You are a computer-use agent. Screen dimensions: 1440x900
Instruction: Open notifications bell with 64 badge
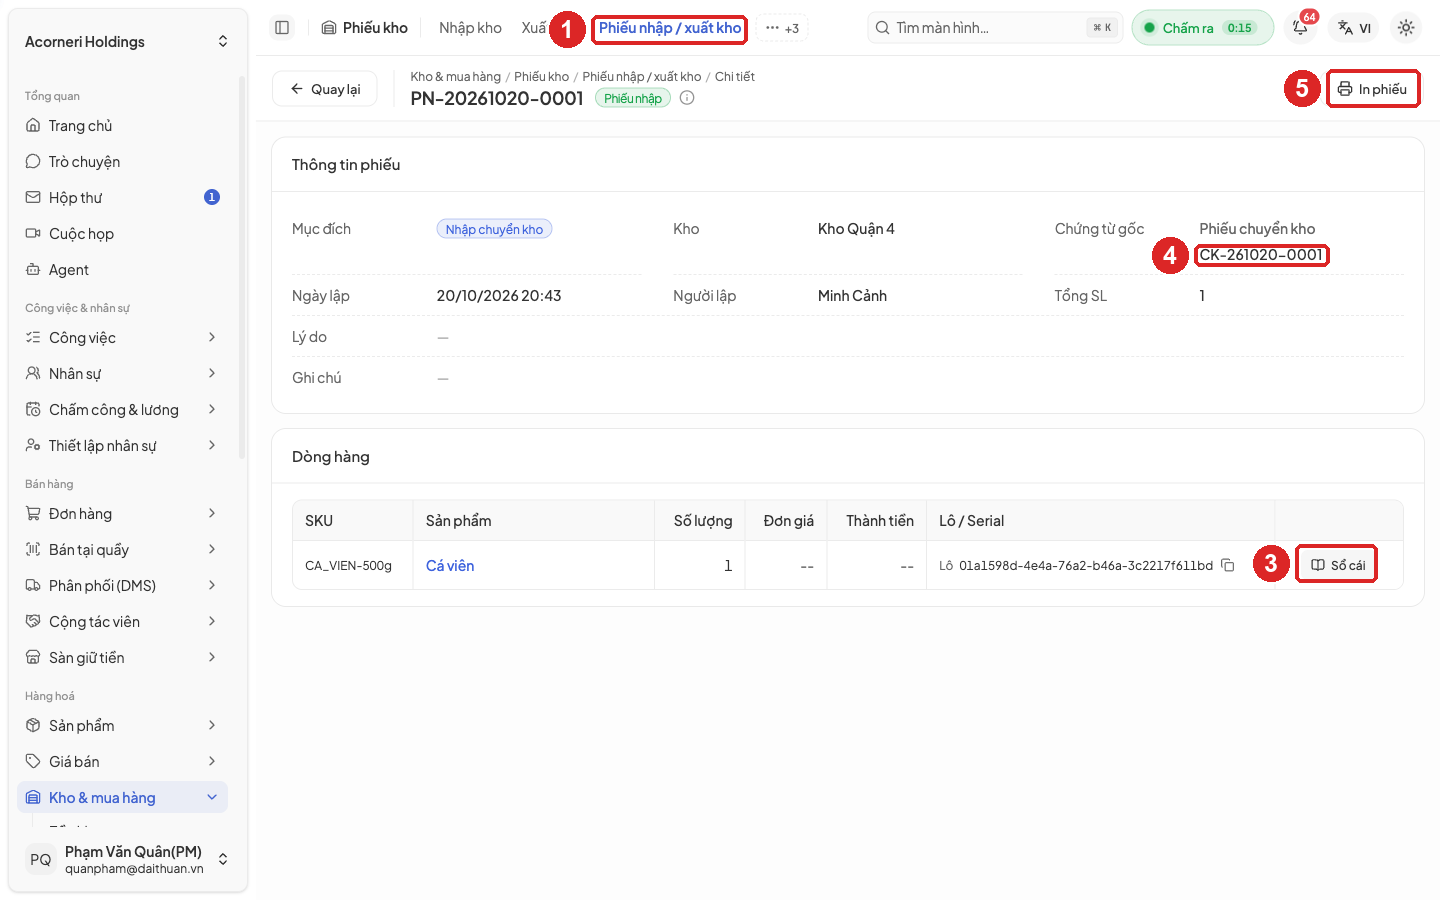coord(1301,27)
